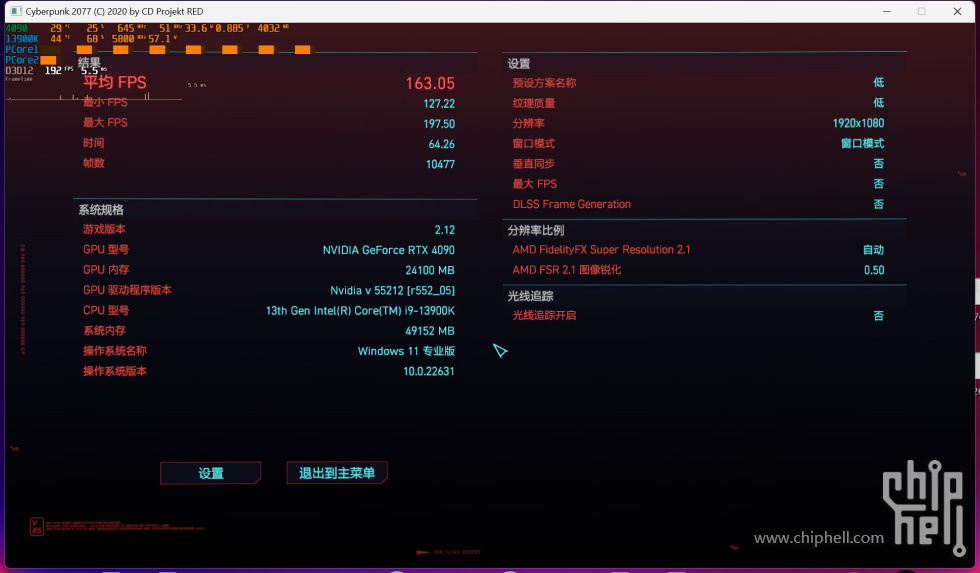Image resolution: width=980 pixels, height=573 pixels.
Task: Select the i9-13900K CPU model text
Action: coord(360,311)
